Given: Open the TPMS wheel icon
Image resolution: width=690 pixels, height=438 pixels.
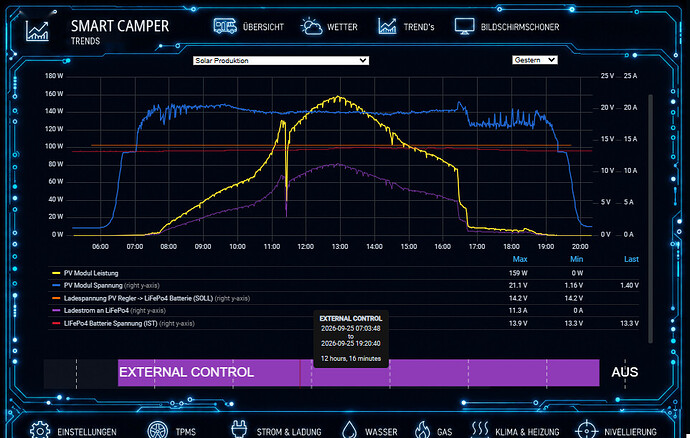Looking at the screenshot, I should click(x=158, y=430).
